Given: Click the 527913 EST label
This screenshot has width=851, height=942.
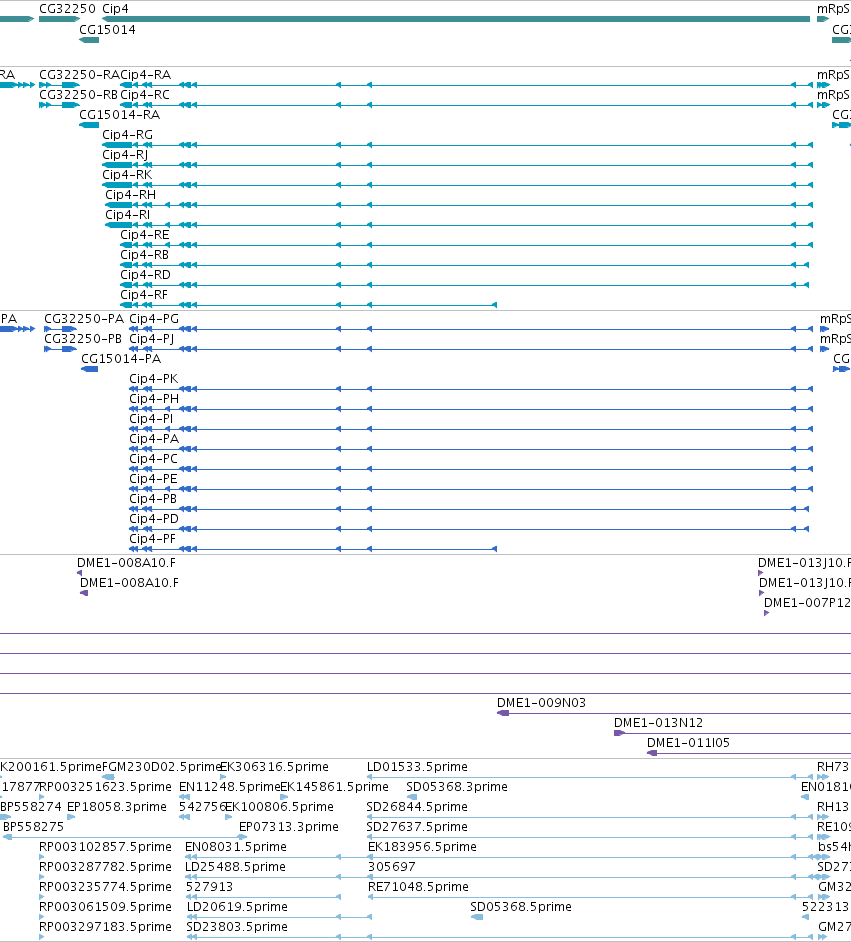Looking at the screenshot, I should [x=210, y=887].
